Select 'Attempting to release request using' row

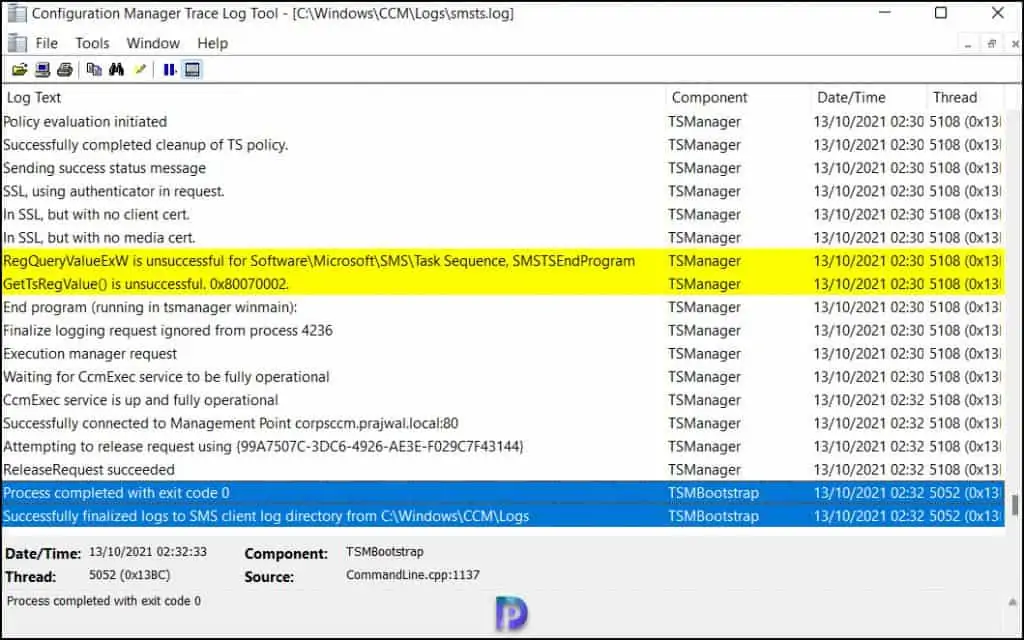(502, 446)
